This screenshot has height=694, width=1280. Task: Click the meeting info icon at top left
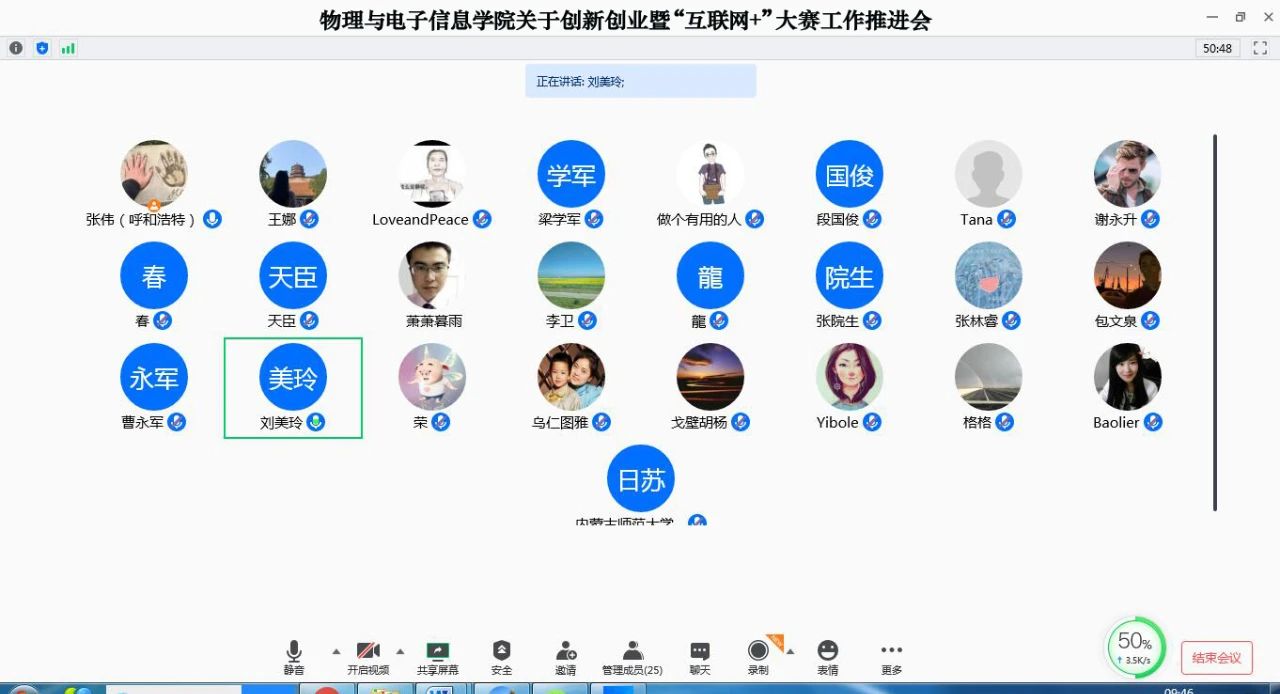(x=16, y=48)
